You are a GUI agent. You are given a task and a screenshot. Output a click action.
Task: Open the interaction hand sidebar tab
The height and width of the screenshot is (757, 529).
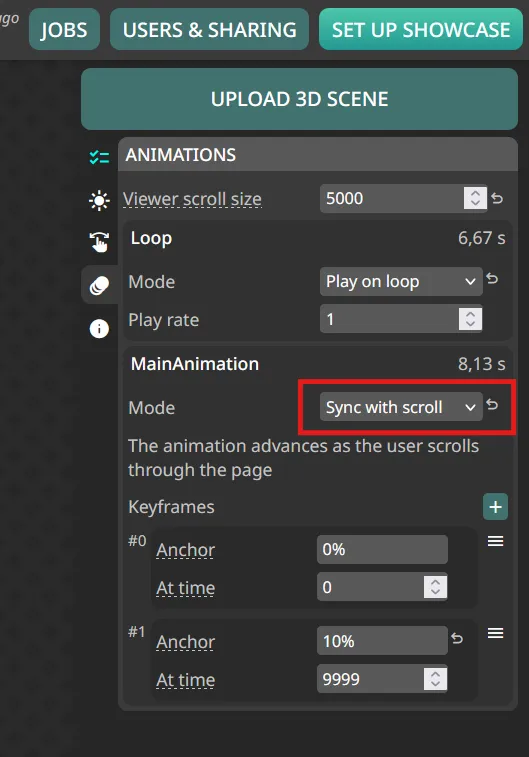coord(99,242)
